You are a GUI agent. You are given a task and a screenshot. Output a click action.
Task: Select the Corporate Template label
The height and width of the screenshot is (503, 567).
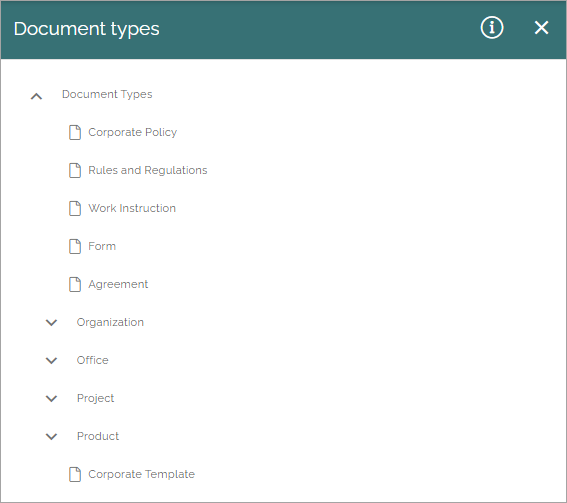pyautogui.click(x=141, y=474)
